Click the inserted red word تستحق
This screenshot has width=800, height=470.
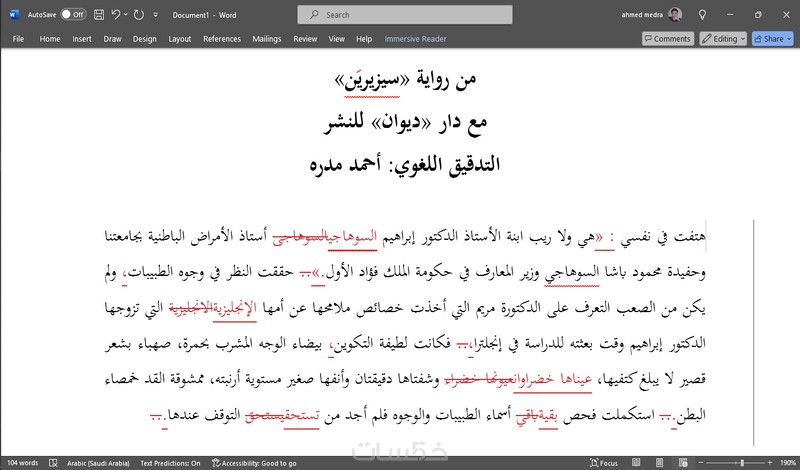(302, 415)
